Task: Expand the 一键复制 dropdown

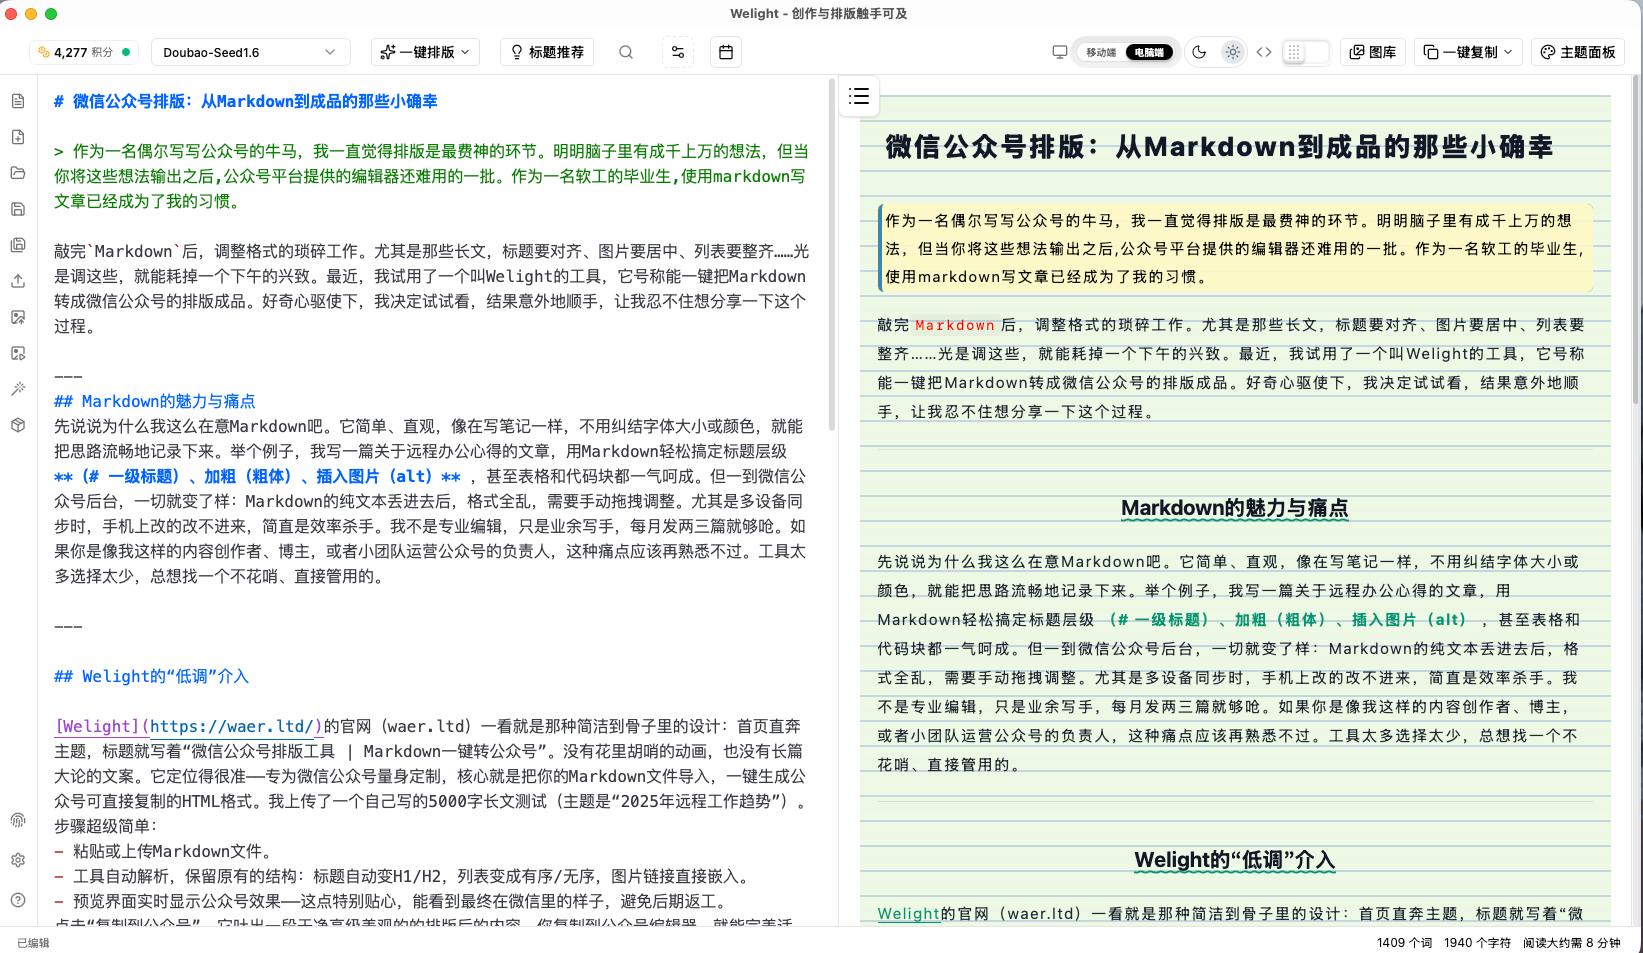Action: tap(1468, 52)
